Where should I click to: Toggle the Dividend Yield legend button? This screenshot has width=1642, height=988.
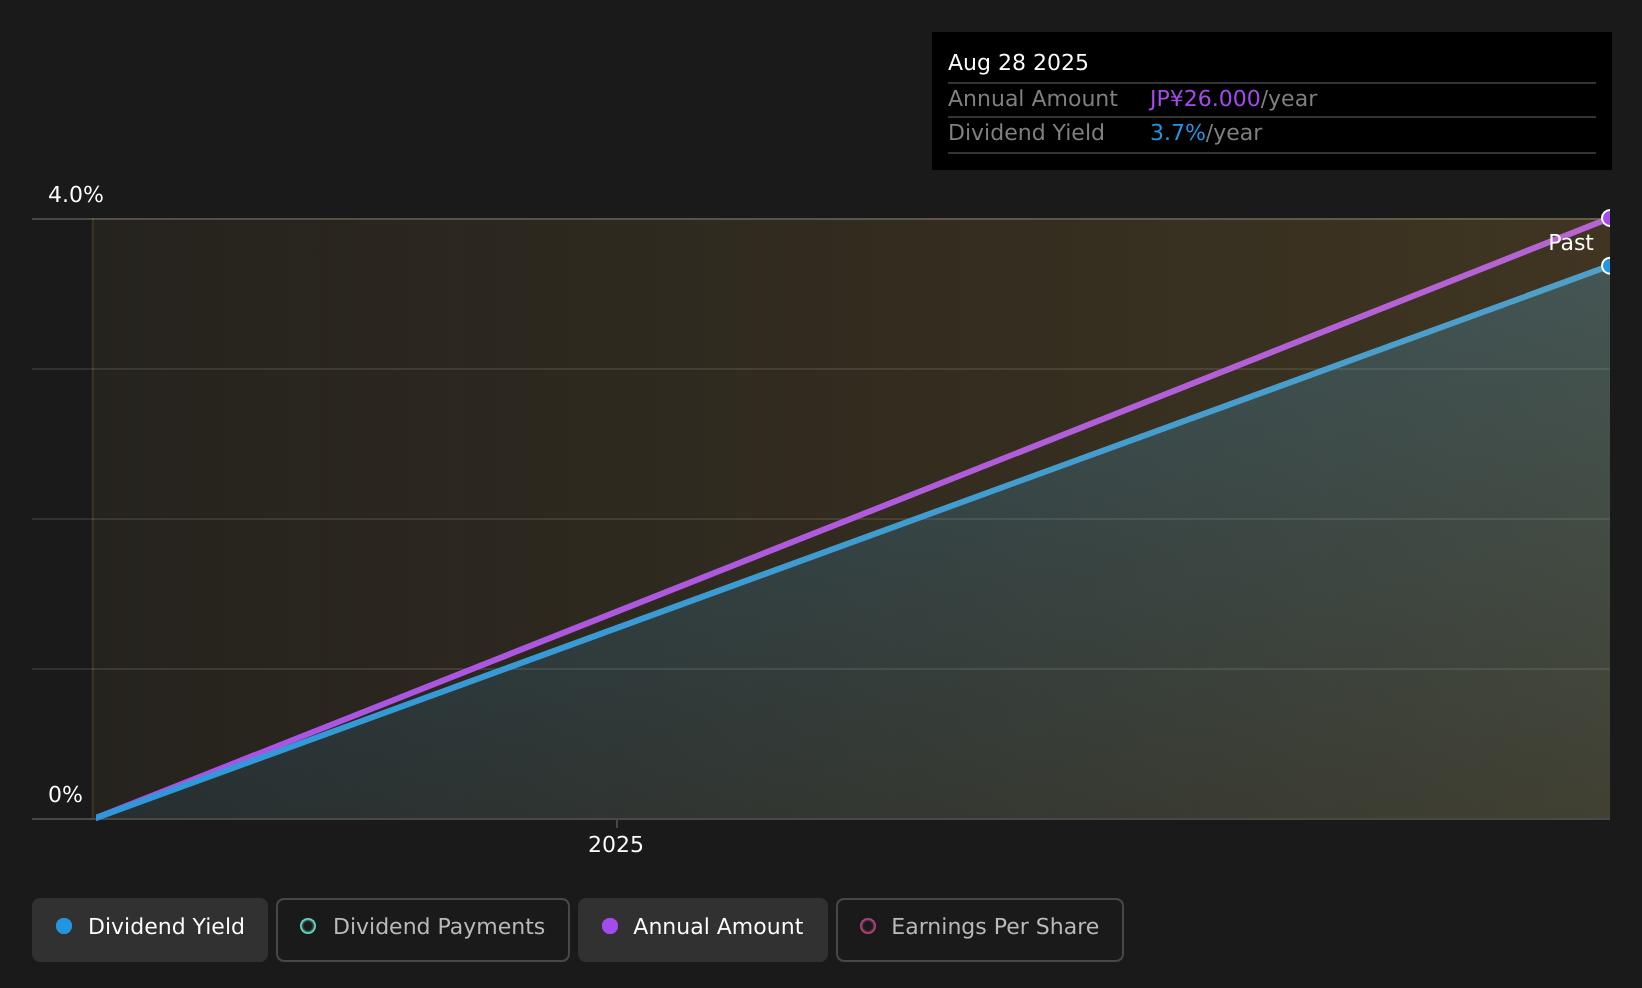pos(150,930)
